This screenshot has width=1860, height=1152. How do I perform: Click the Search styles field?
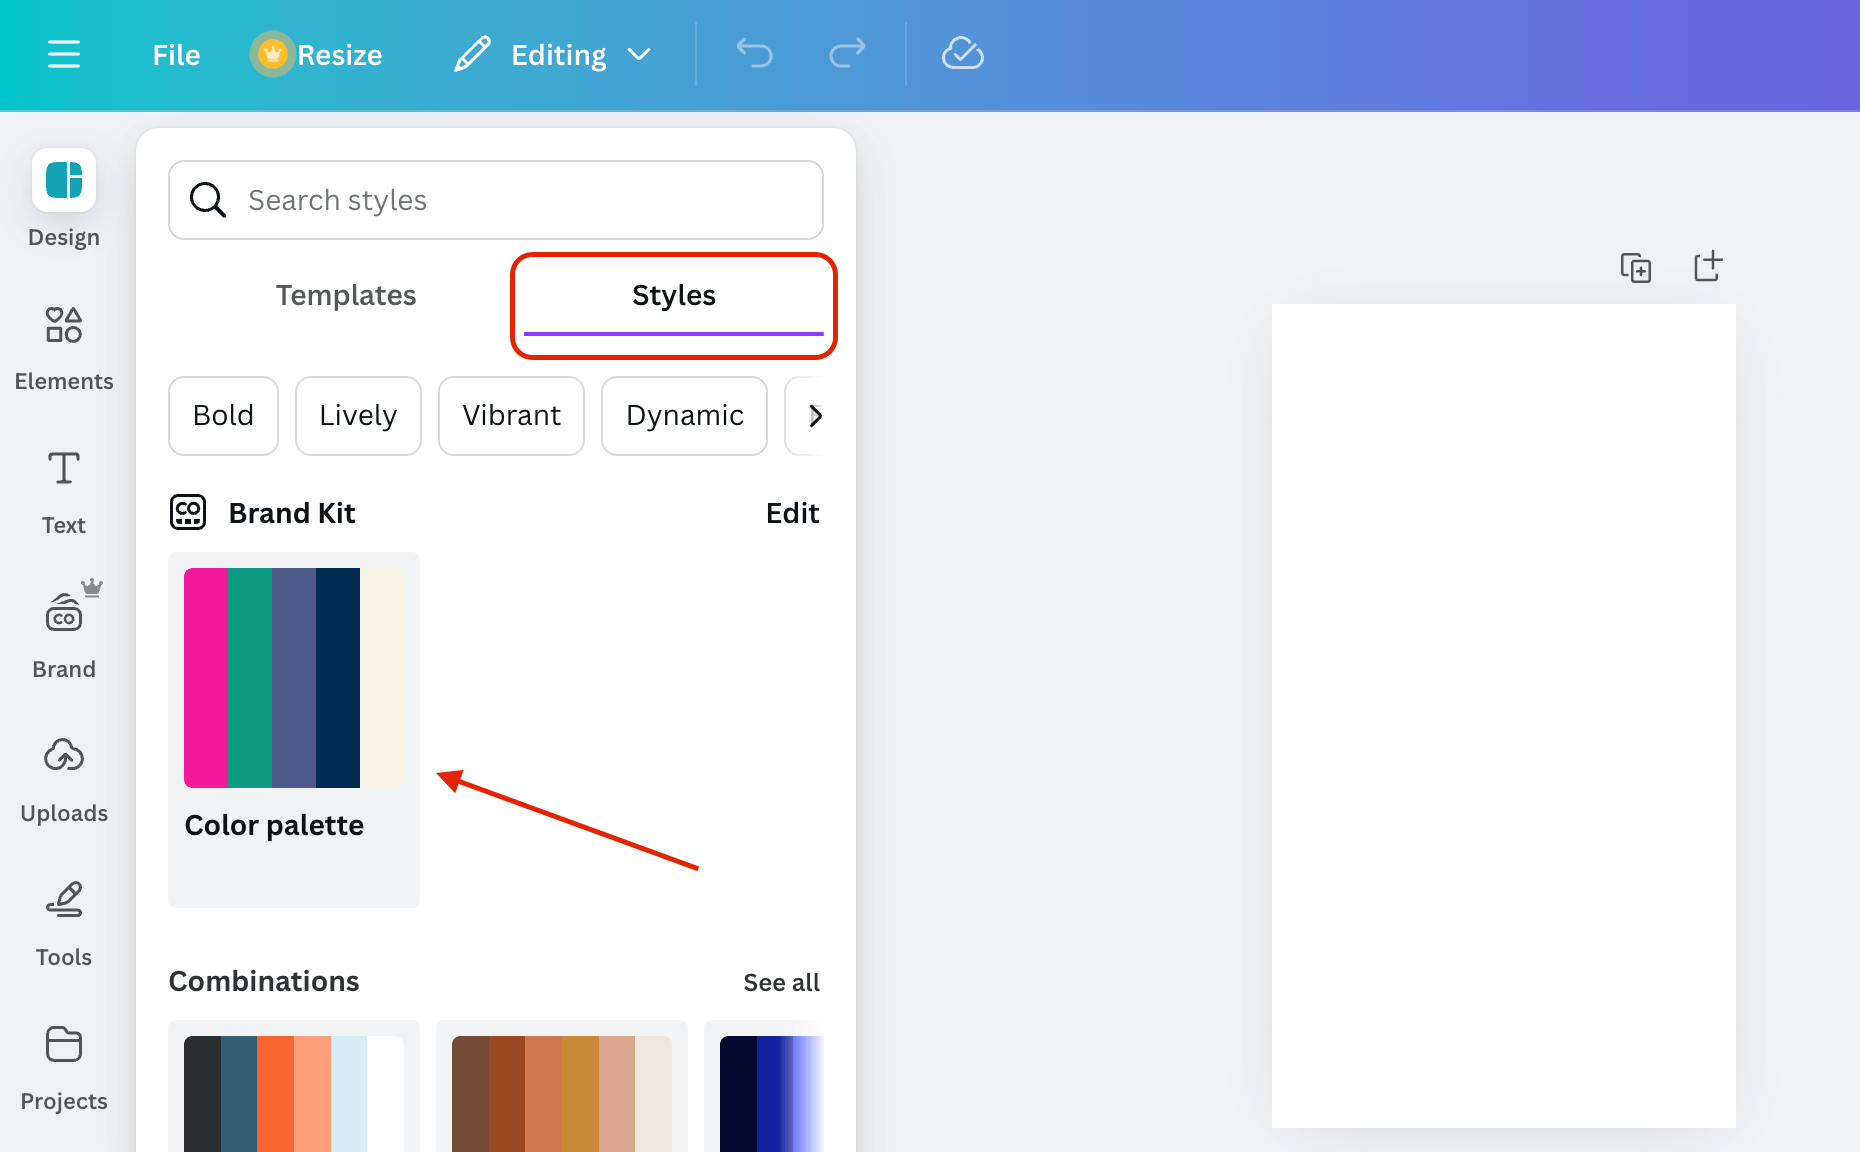click(496, 200)
